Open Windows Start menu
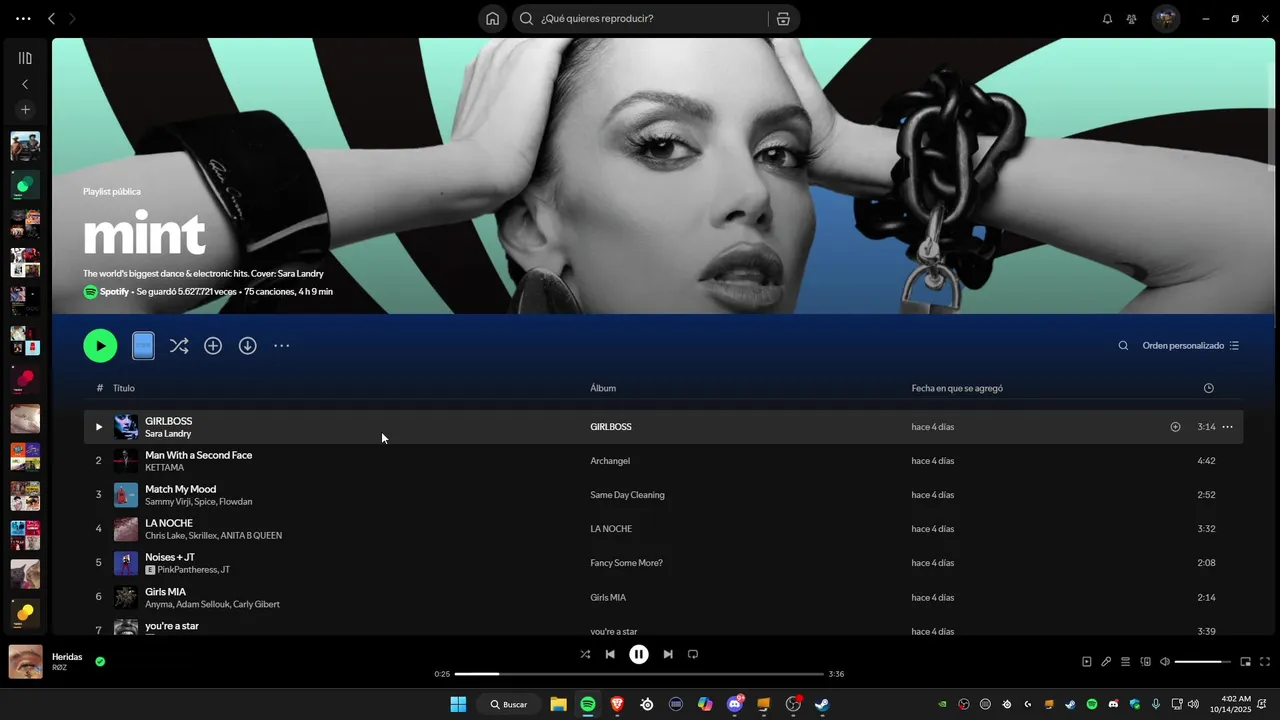This screenshot has height=720, width=1280. pyautogui.click(x=458, y=704)
